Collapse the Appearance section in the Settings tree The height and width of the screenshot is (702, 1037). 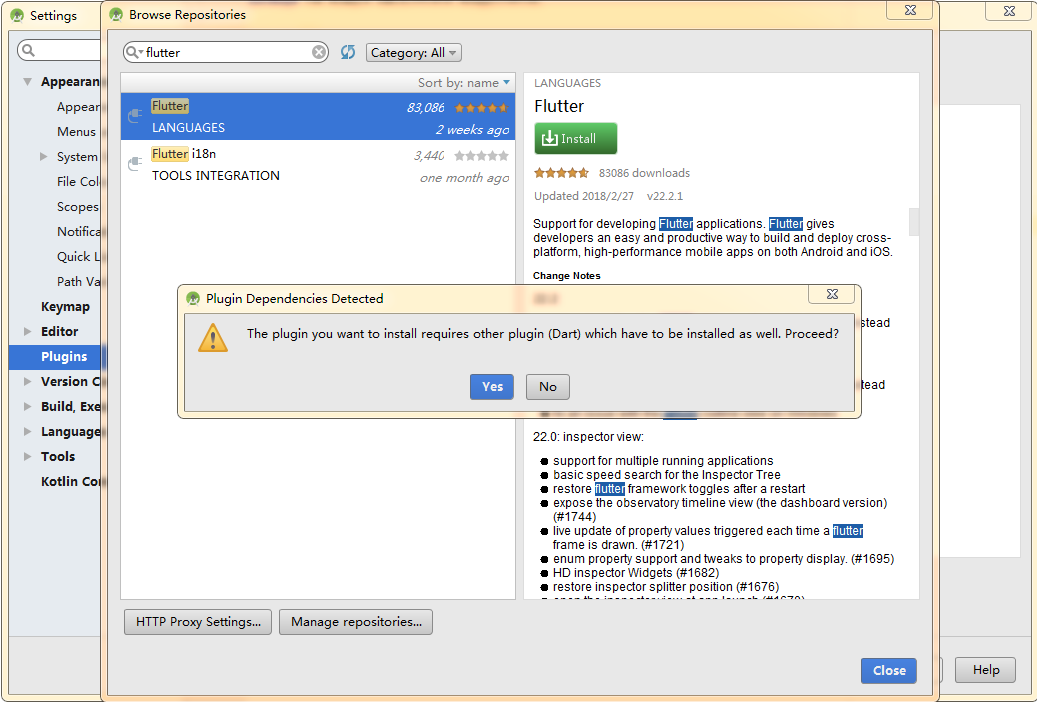(x=27, y=82)
